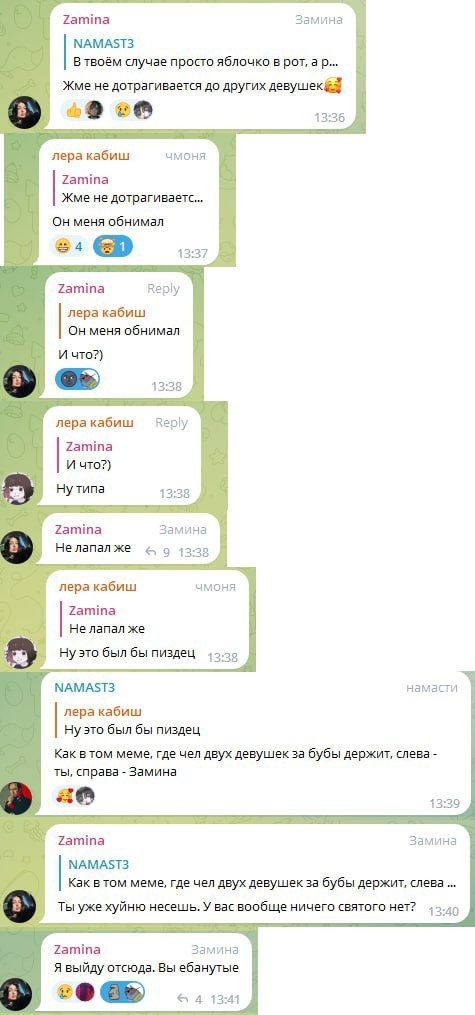Open the 4 replies thread on last message
This screenshot has height=1015, width=475.
click(x=190, y=999)
